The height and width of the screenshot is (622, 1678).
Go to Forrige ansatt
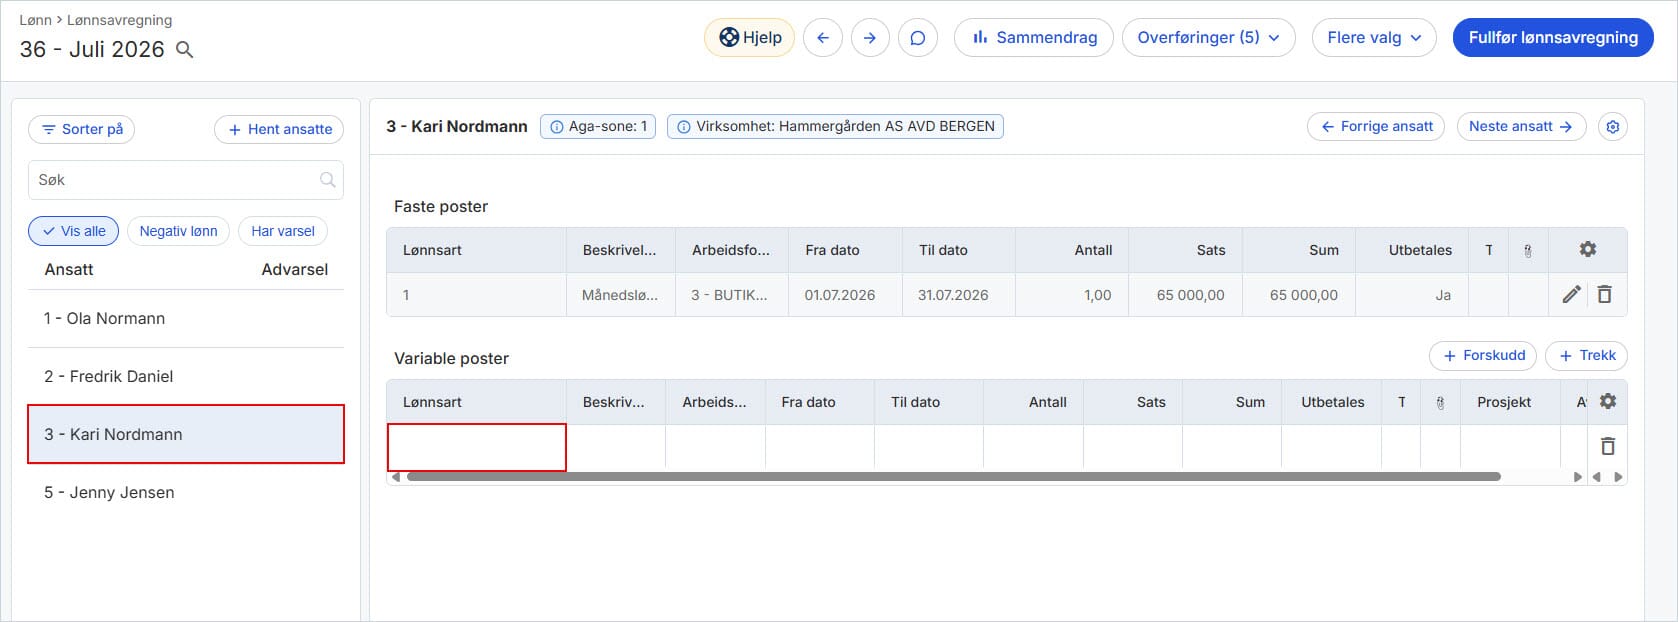tap(1376, 127)
